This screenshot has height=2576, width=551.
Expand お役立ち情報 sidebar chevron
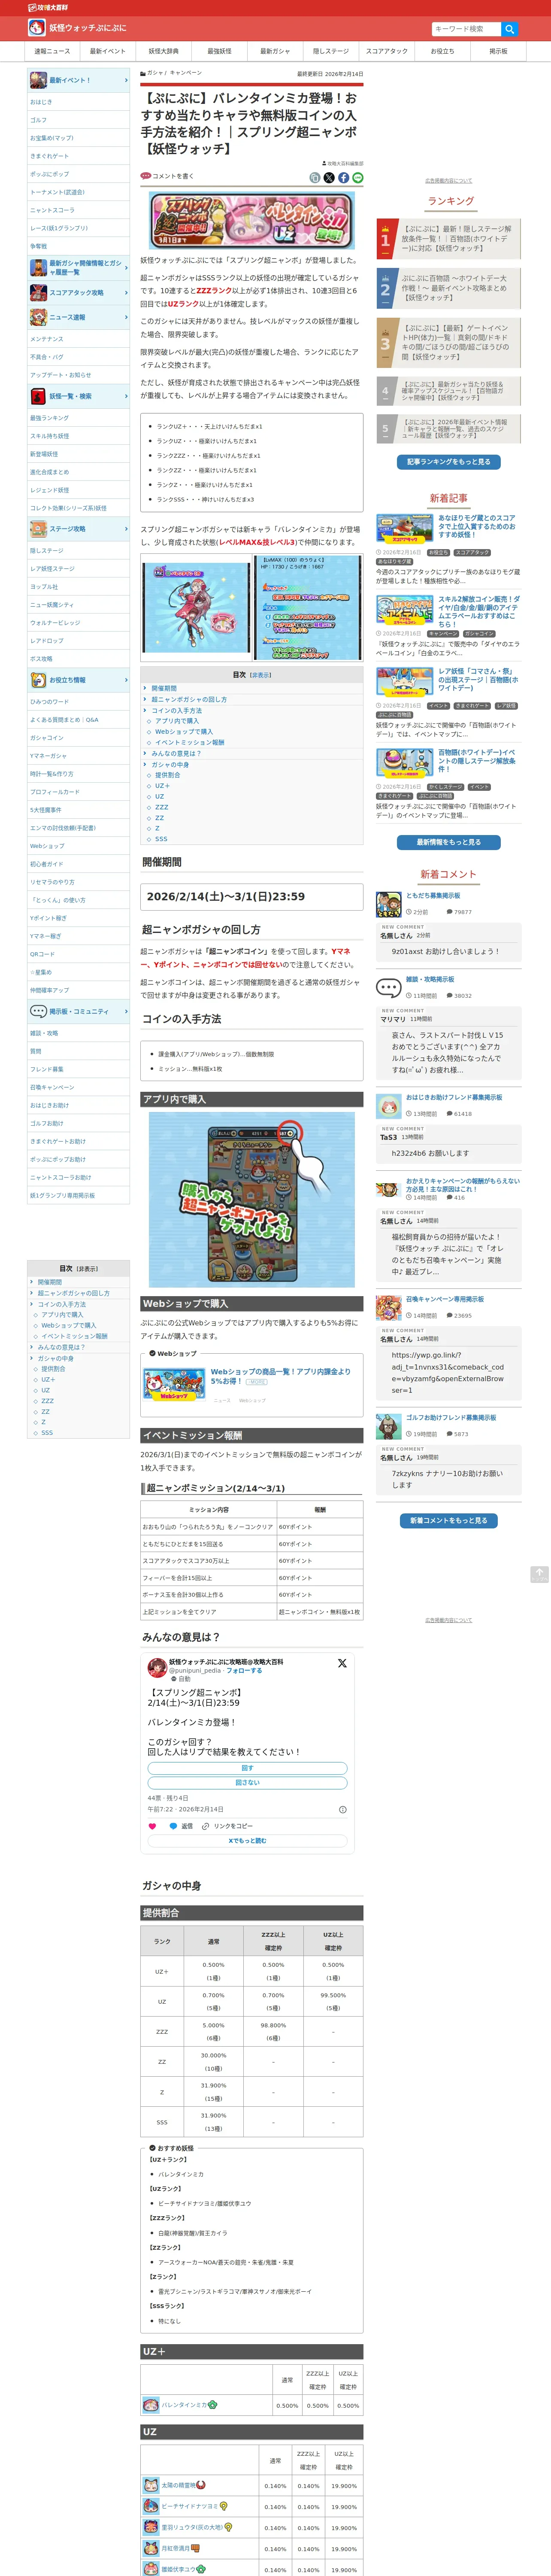pyautogui.click(x=126, y=680)
